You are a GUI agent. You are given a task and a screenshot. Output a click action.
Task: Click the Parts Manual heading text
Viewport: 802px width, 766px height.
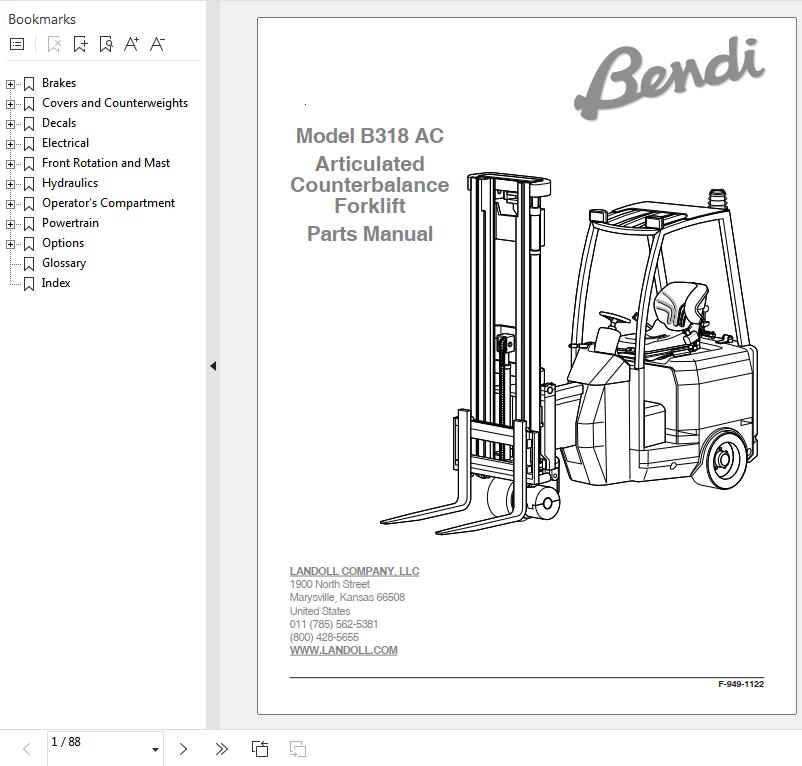click(370, 234)
